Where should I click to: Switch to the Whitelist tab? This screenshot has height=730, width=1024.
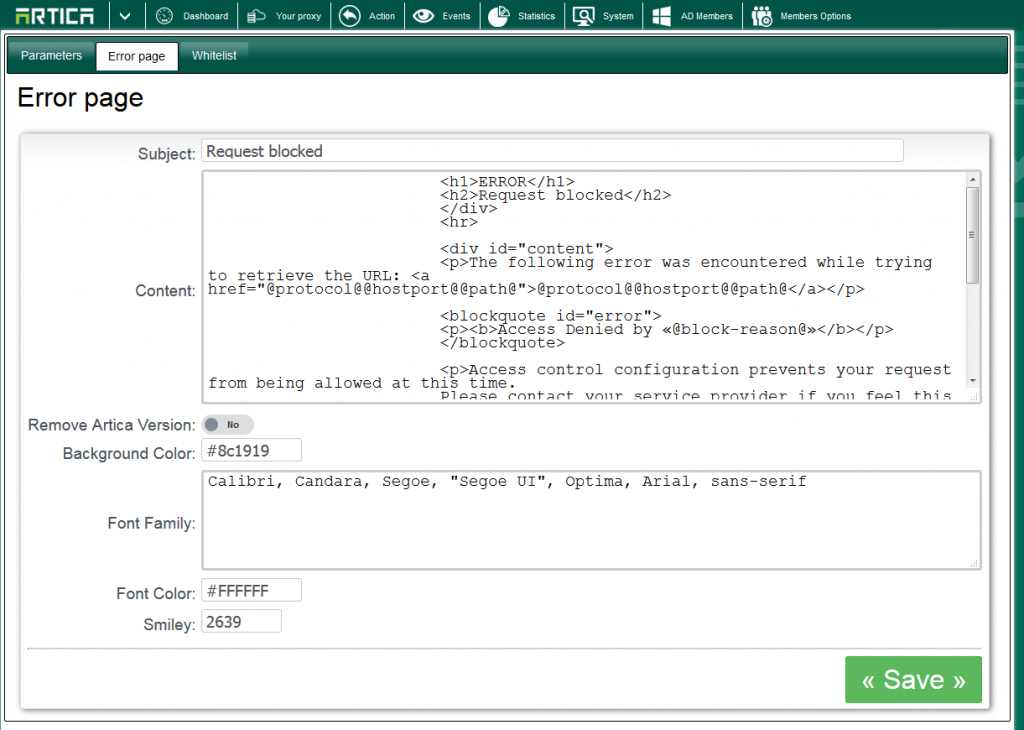214,56
